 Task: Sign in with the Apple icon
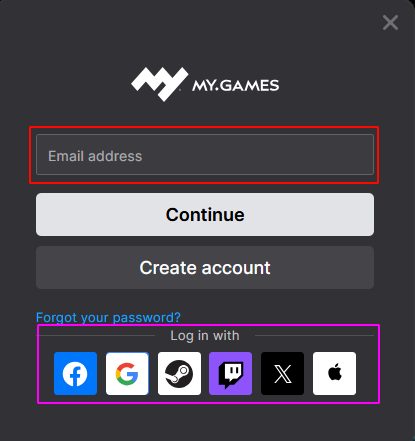click(x=334, y=373)
